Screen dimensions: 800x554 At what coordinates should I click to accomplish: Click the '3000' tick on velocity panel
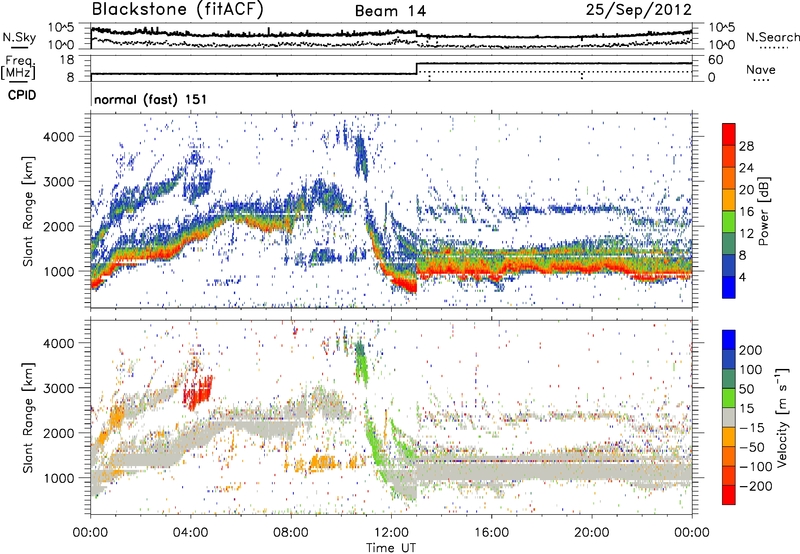(x=58, y=388)
